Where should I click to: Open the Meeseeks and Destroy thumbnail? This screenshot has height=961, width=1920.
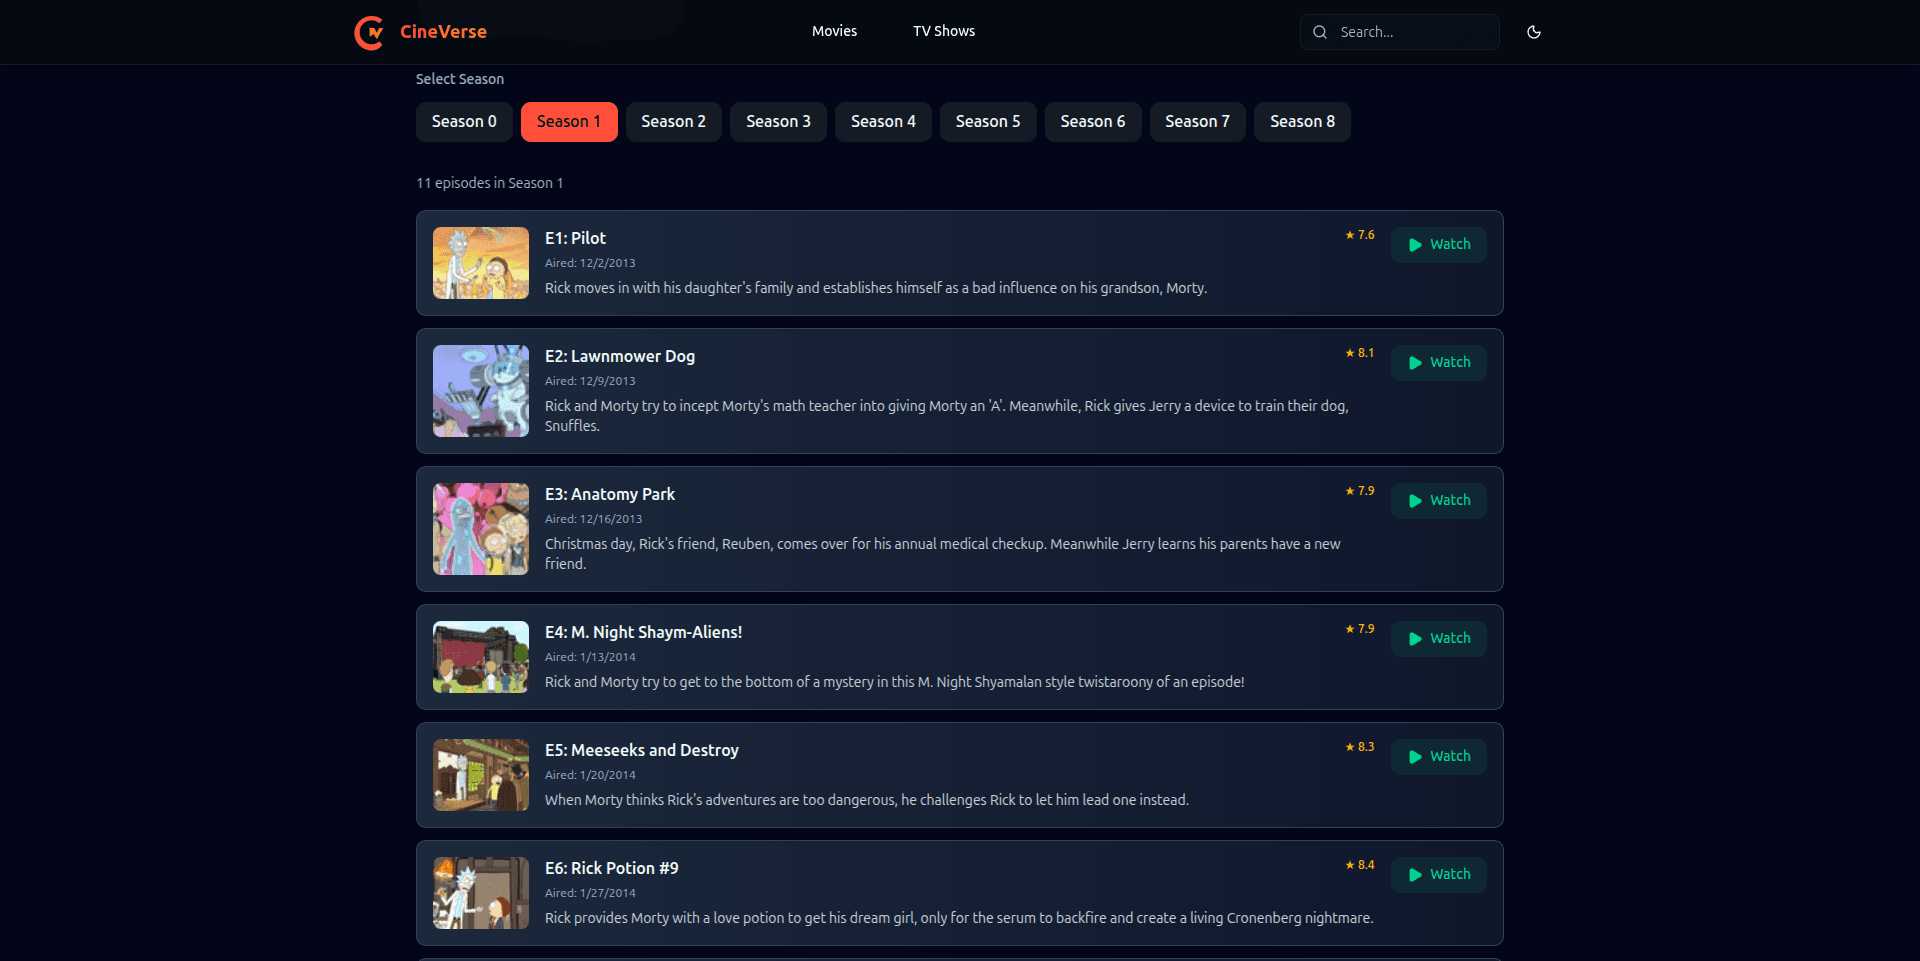pos(480,774)
